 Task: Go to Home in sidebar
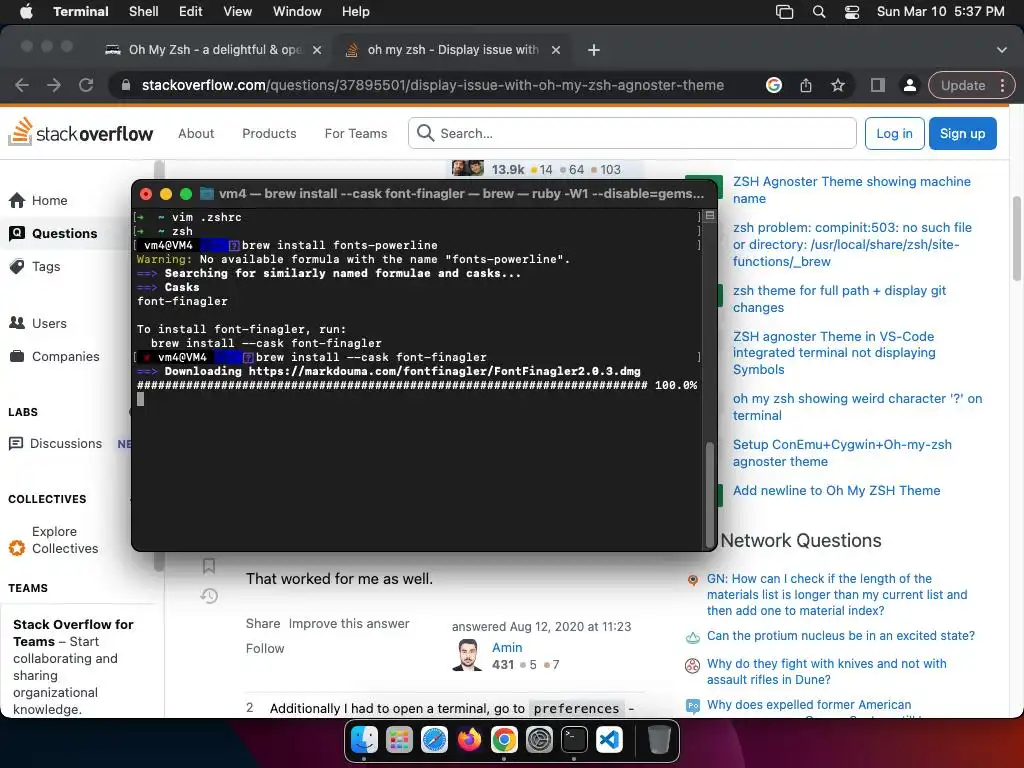39,200
